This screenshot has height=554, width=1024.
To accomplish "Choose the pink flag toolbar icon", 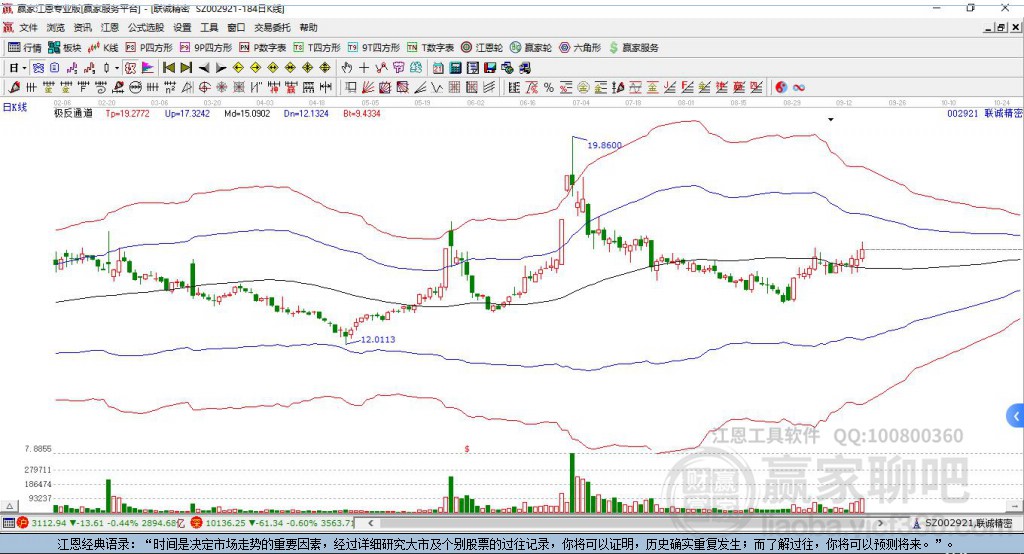I will pos(148,68).
